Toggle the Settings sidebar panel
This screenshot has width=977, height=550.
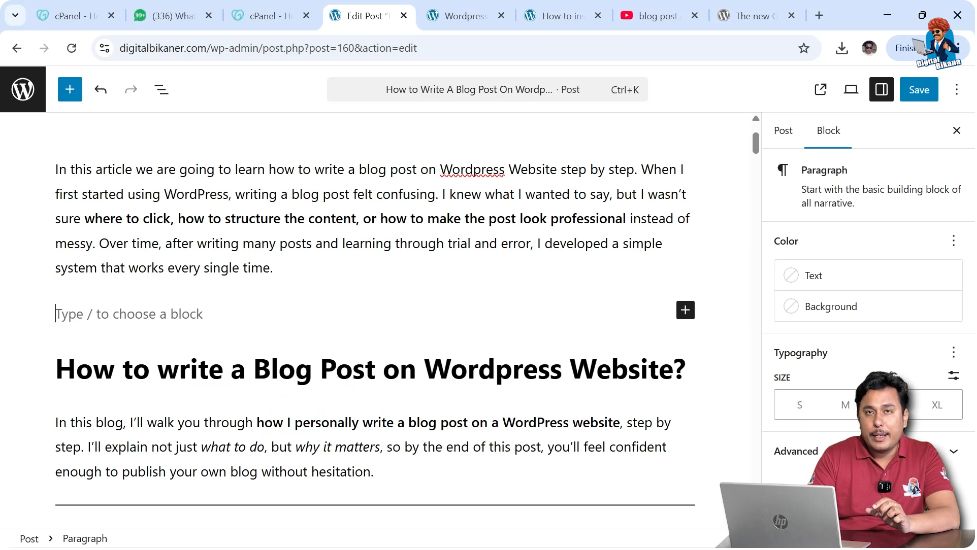point(881,90)
